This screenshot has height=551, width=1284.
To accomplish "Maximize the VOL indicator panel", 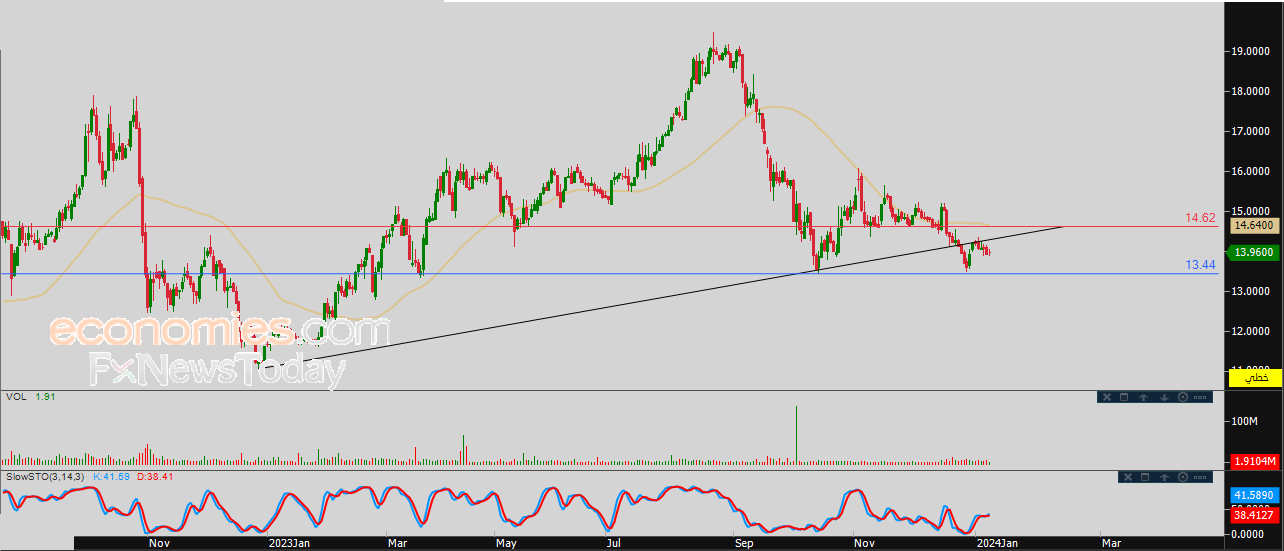I will click(x=1124, y=397).
